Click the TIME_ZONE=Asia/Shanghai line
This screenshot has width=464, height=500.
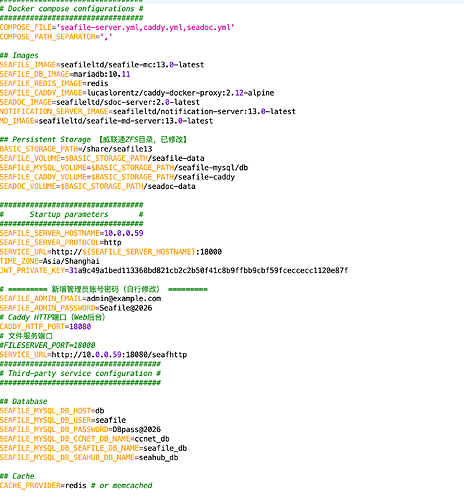[50, 261]
